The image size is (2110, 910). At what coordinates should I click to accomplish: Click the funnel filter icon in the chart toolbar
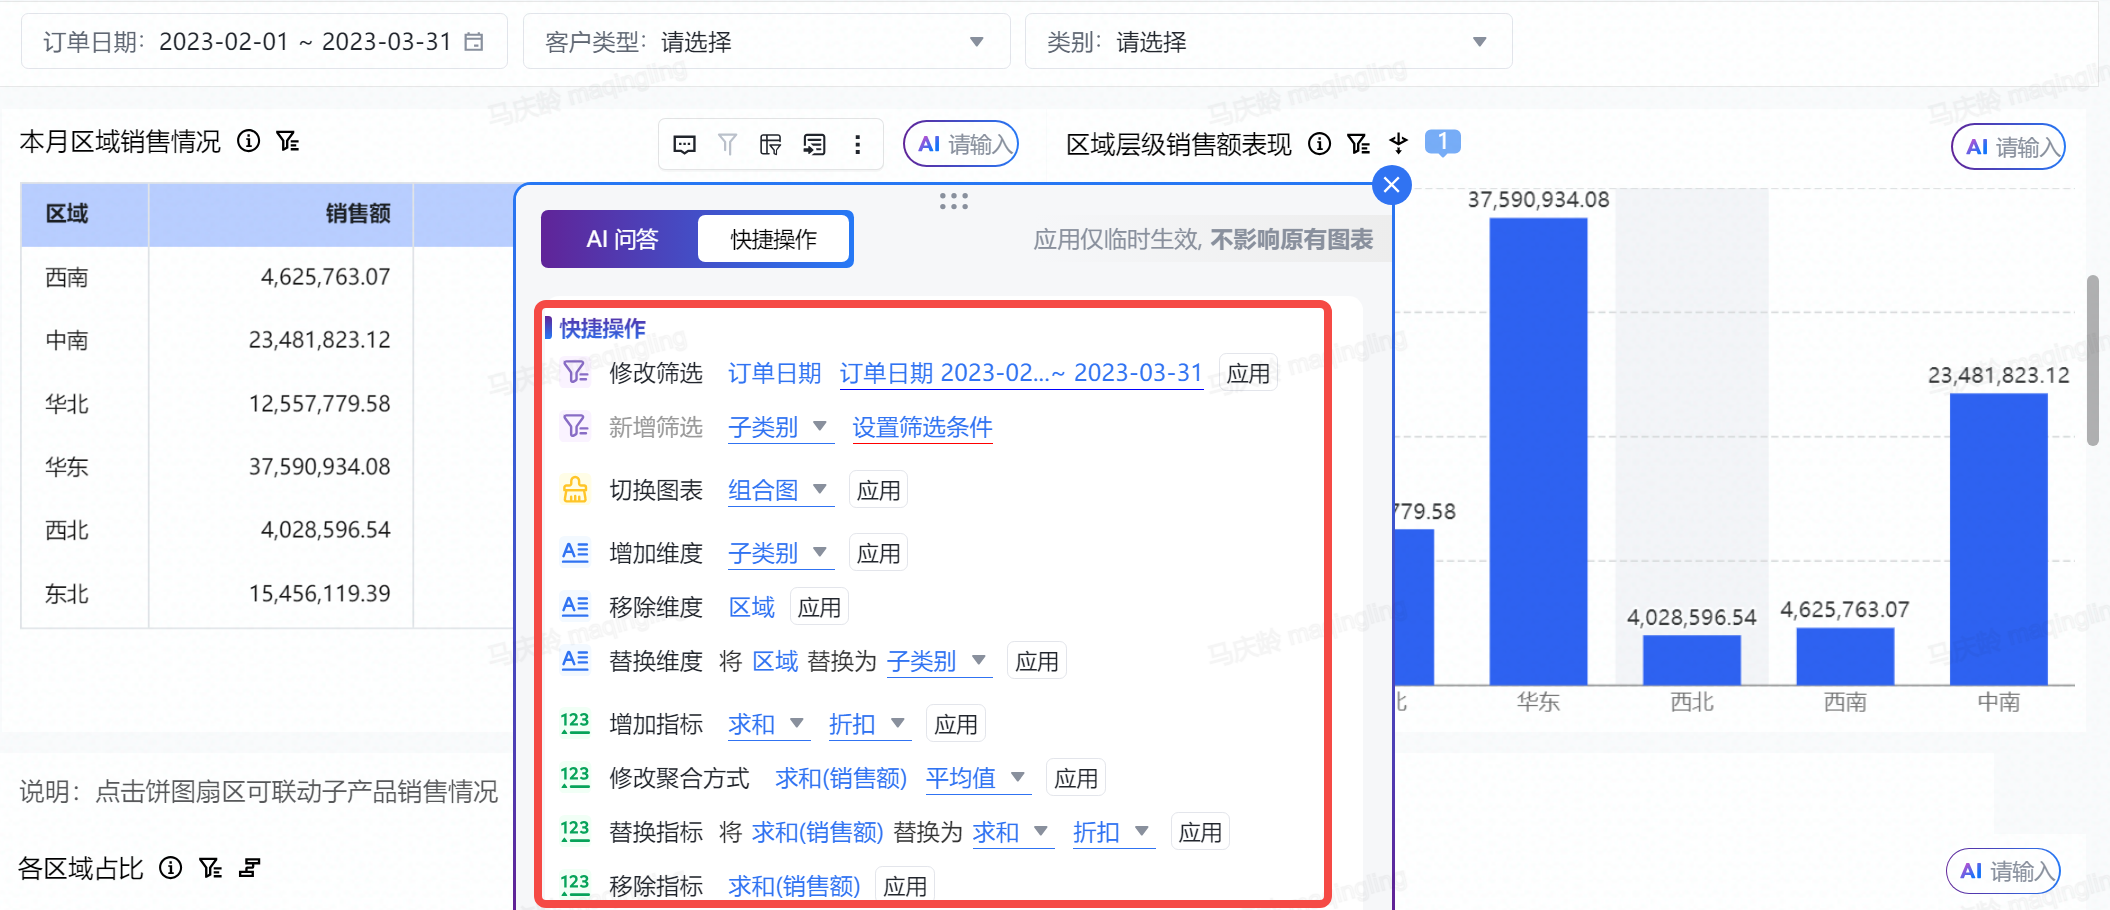coord(727,145)
